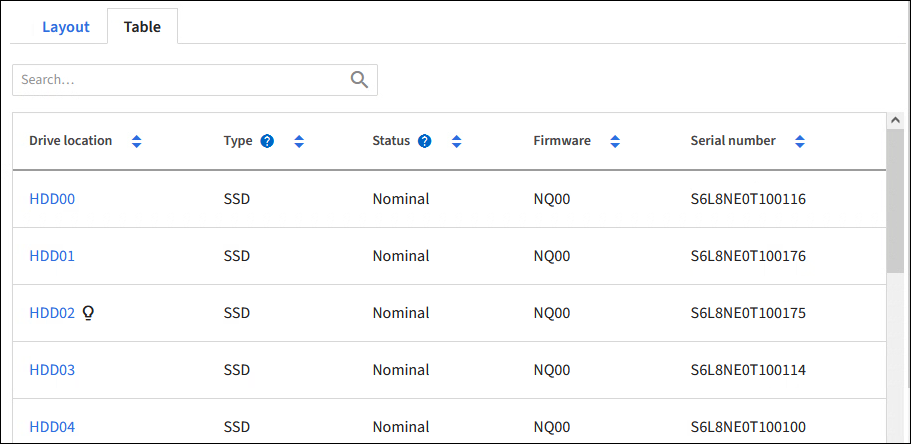Click the Drive location column header text

71,141
